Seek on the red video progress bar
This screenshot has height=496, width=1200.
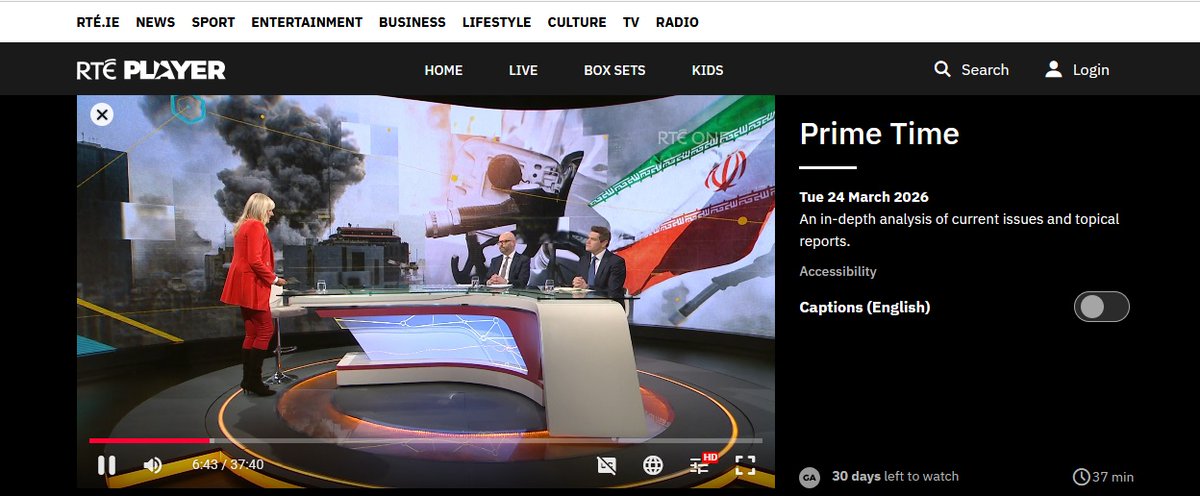(x=425, y=440)
